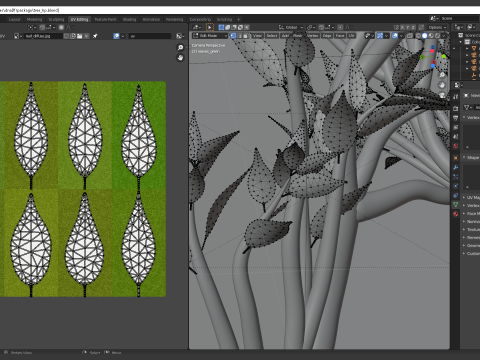Open the Material properties tab icon

(x=456, y=214)
